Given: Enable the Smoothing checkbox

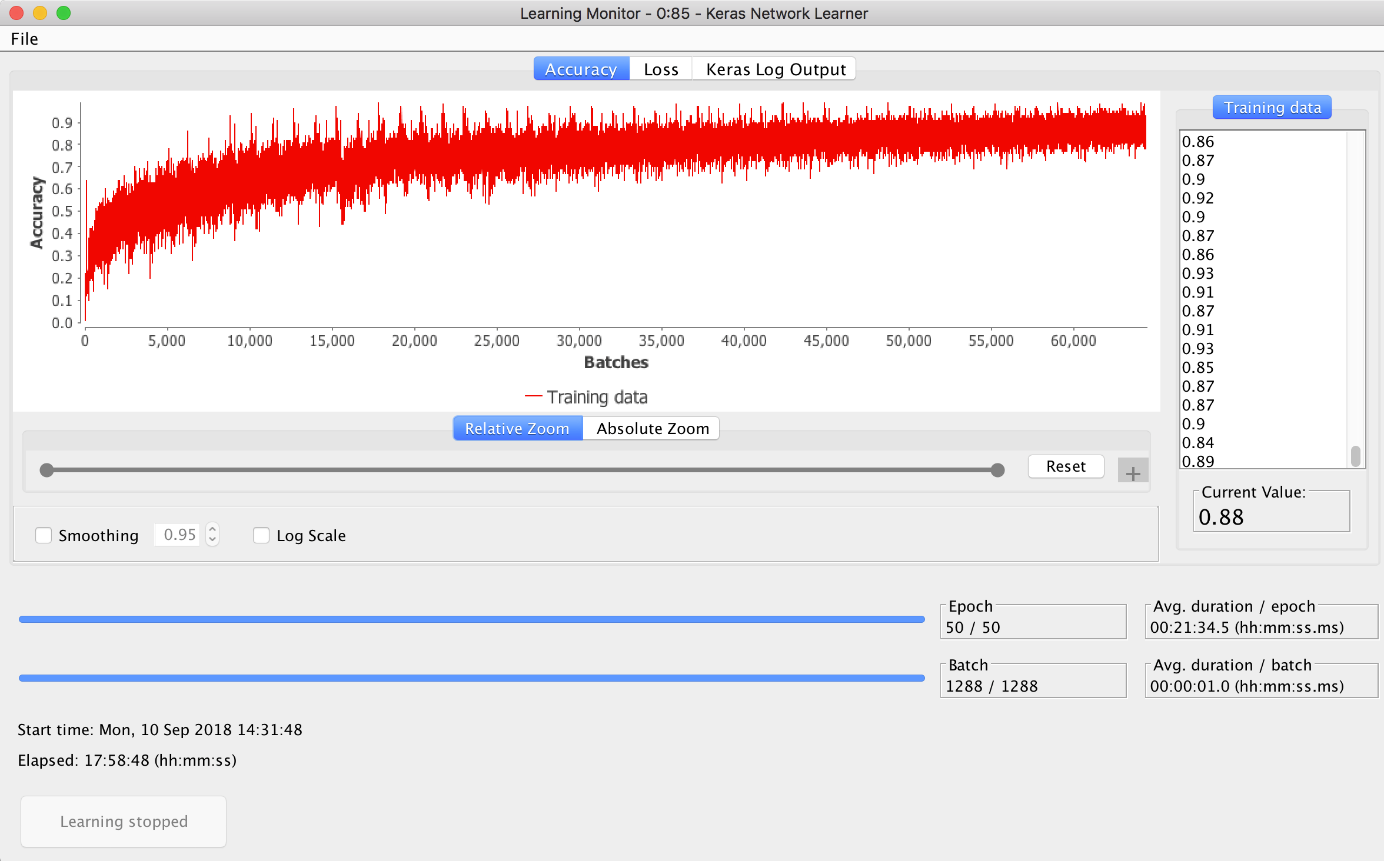Looking at the screenshot, I should click(43, 535).
